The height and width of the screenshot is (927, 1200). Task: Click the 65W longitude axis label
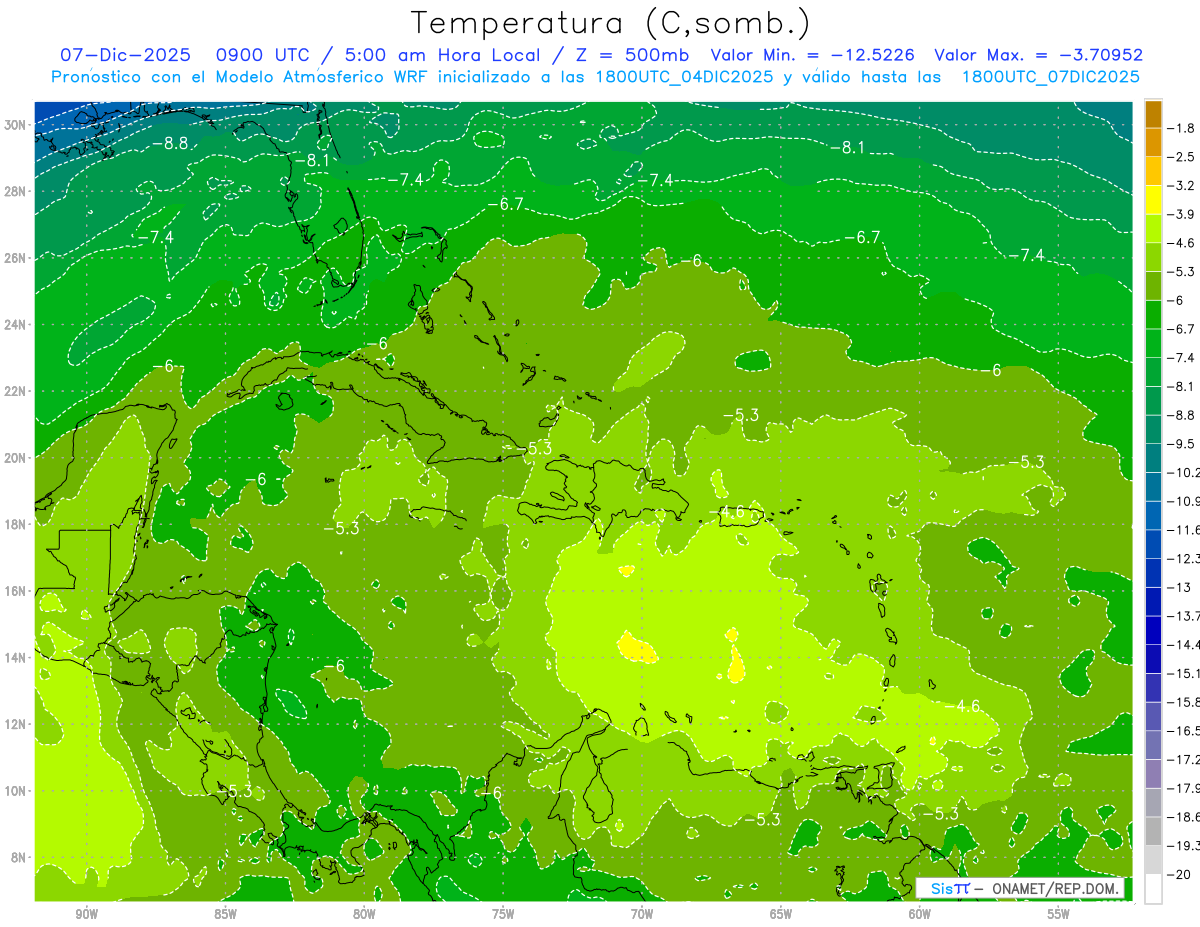coord(781,914)
